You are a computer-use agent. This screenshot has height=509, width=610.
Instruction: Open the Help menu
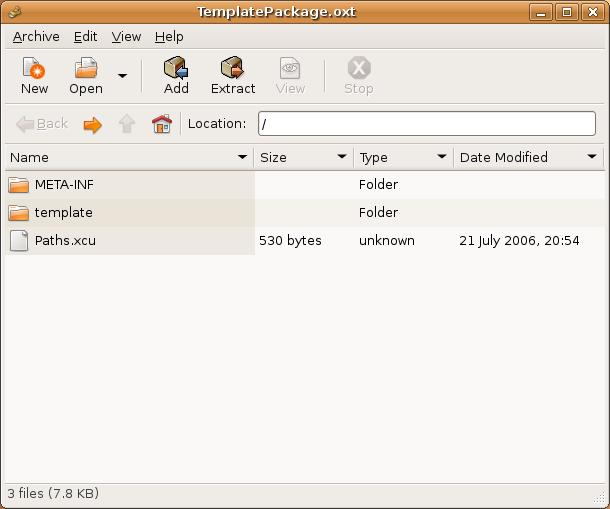pyautogui.click(x=169, y=36)
